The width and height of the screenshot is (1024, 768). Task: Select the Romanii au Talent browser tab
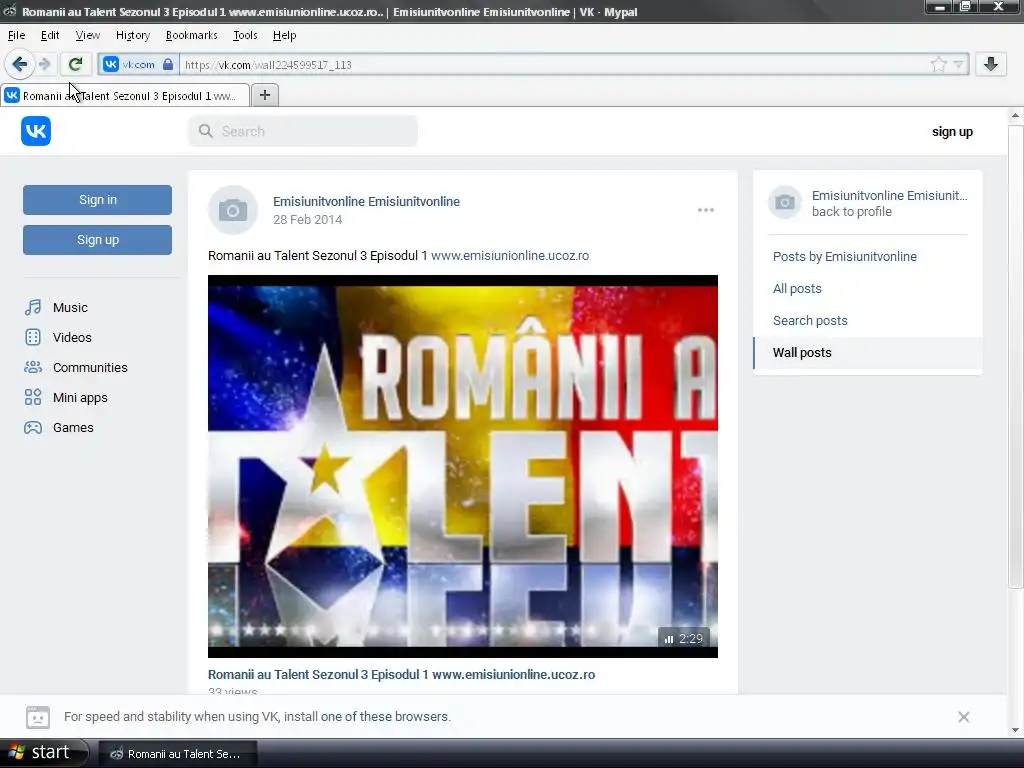coord(125,95)
